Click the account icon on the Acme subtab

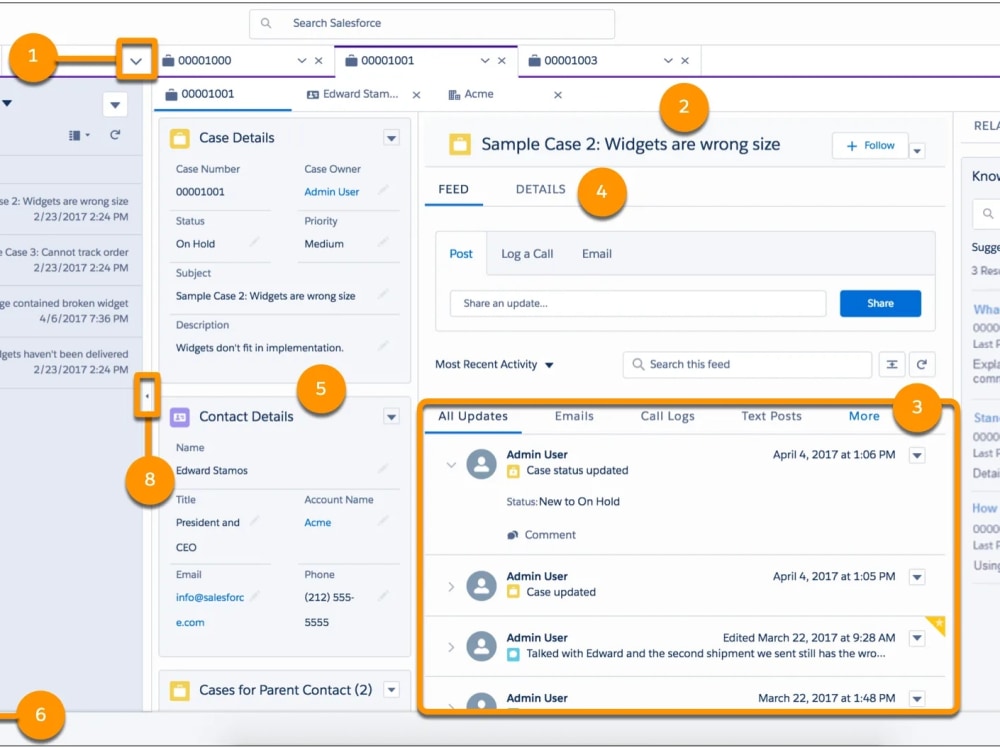[454, 95]
